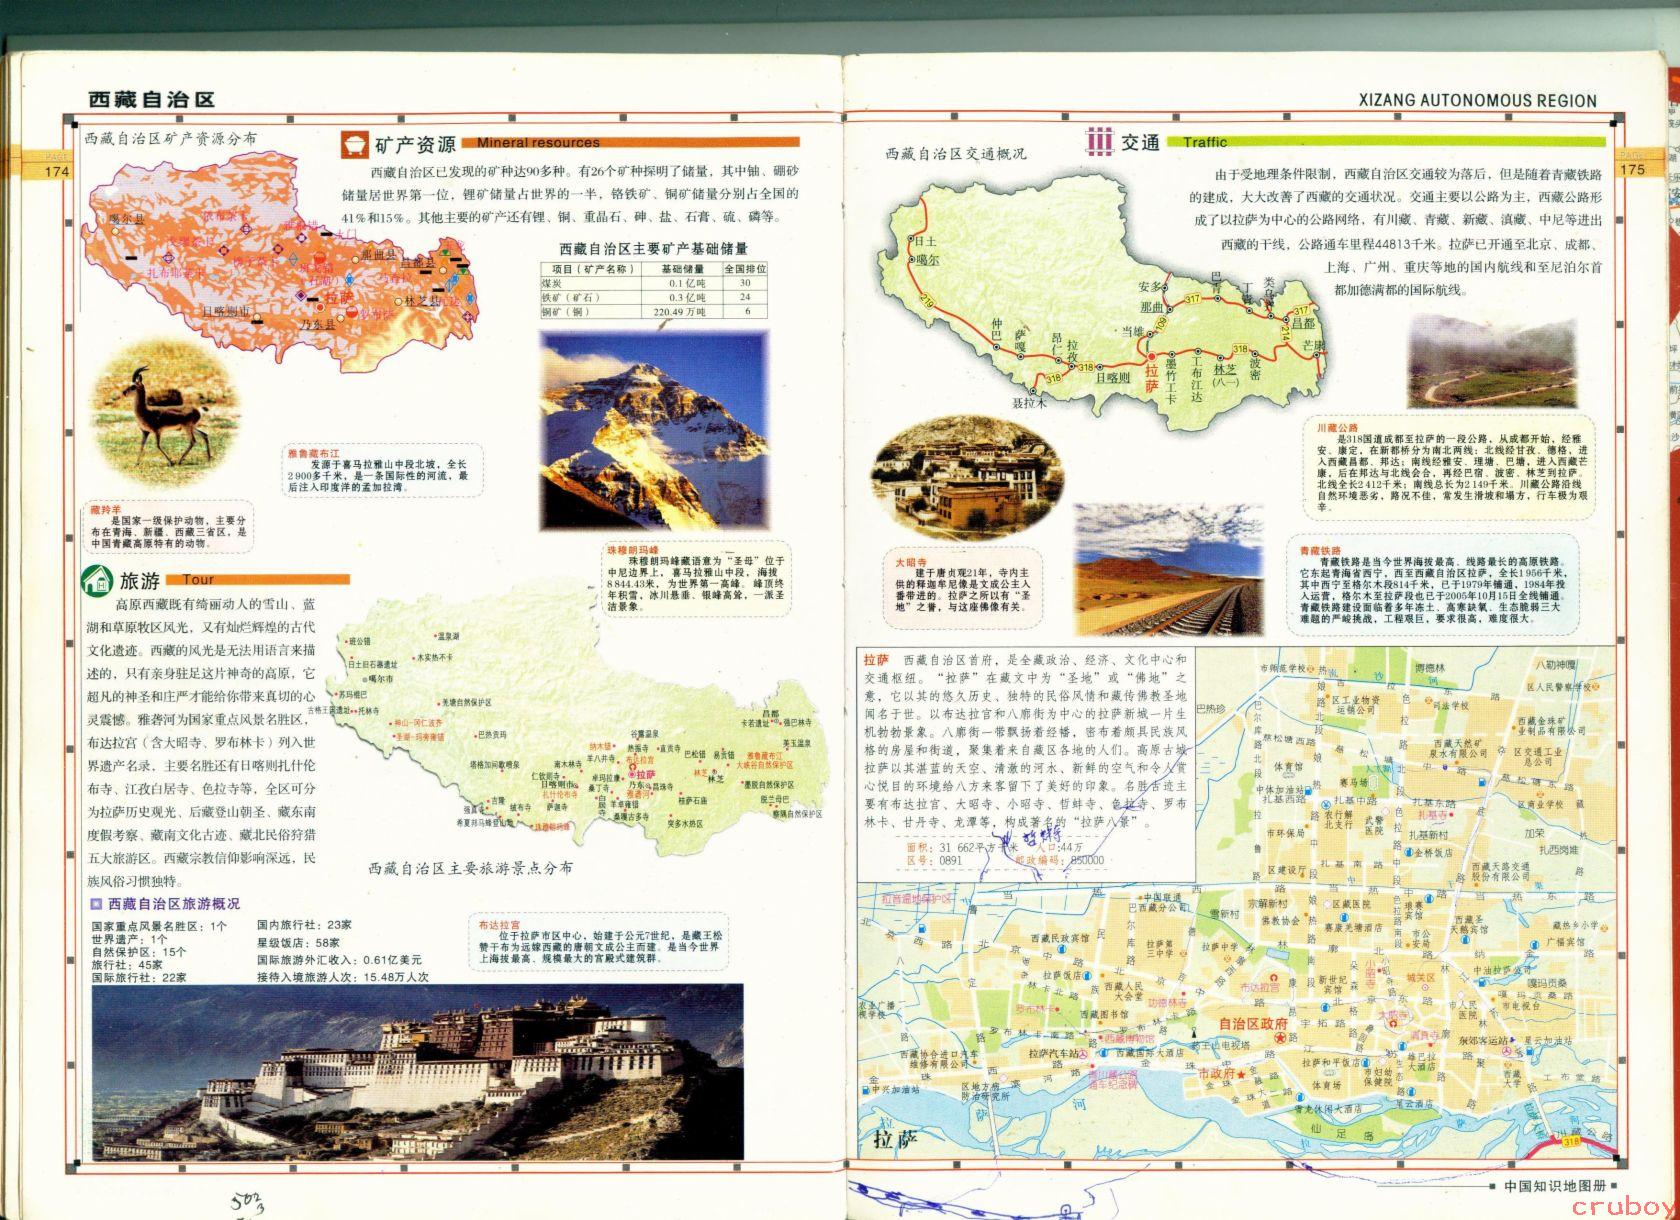Click the 西藏自治区主要旅游景点分布 caption
Screen dimensions: 1680x1220
pos(469,868)
